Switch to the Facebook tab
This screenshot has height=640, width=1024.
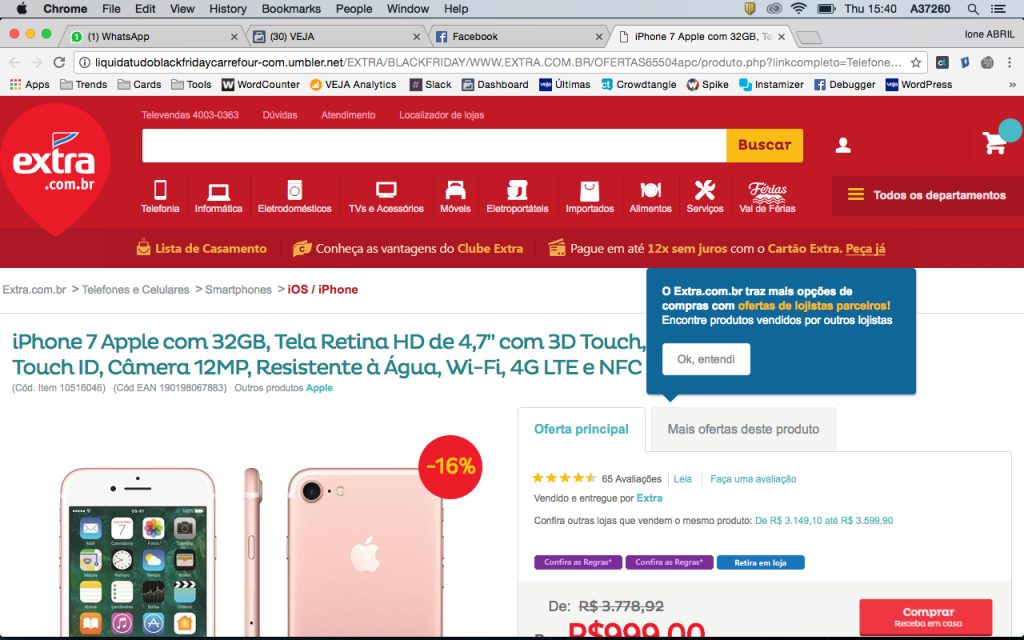point(519,37)
